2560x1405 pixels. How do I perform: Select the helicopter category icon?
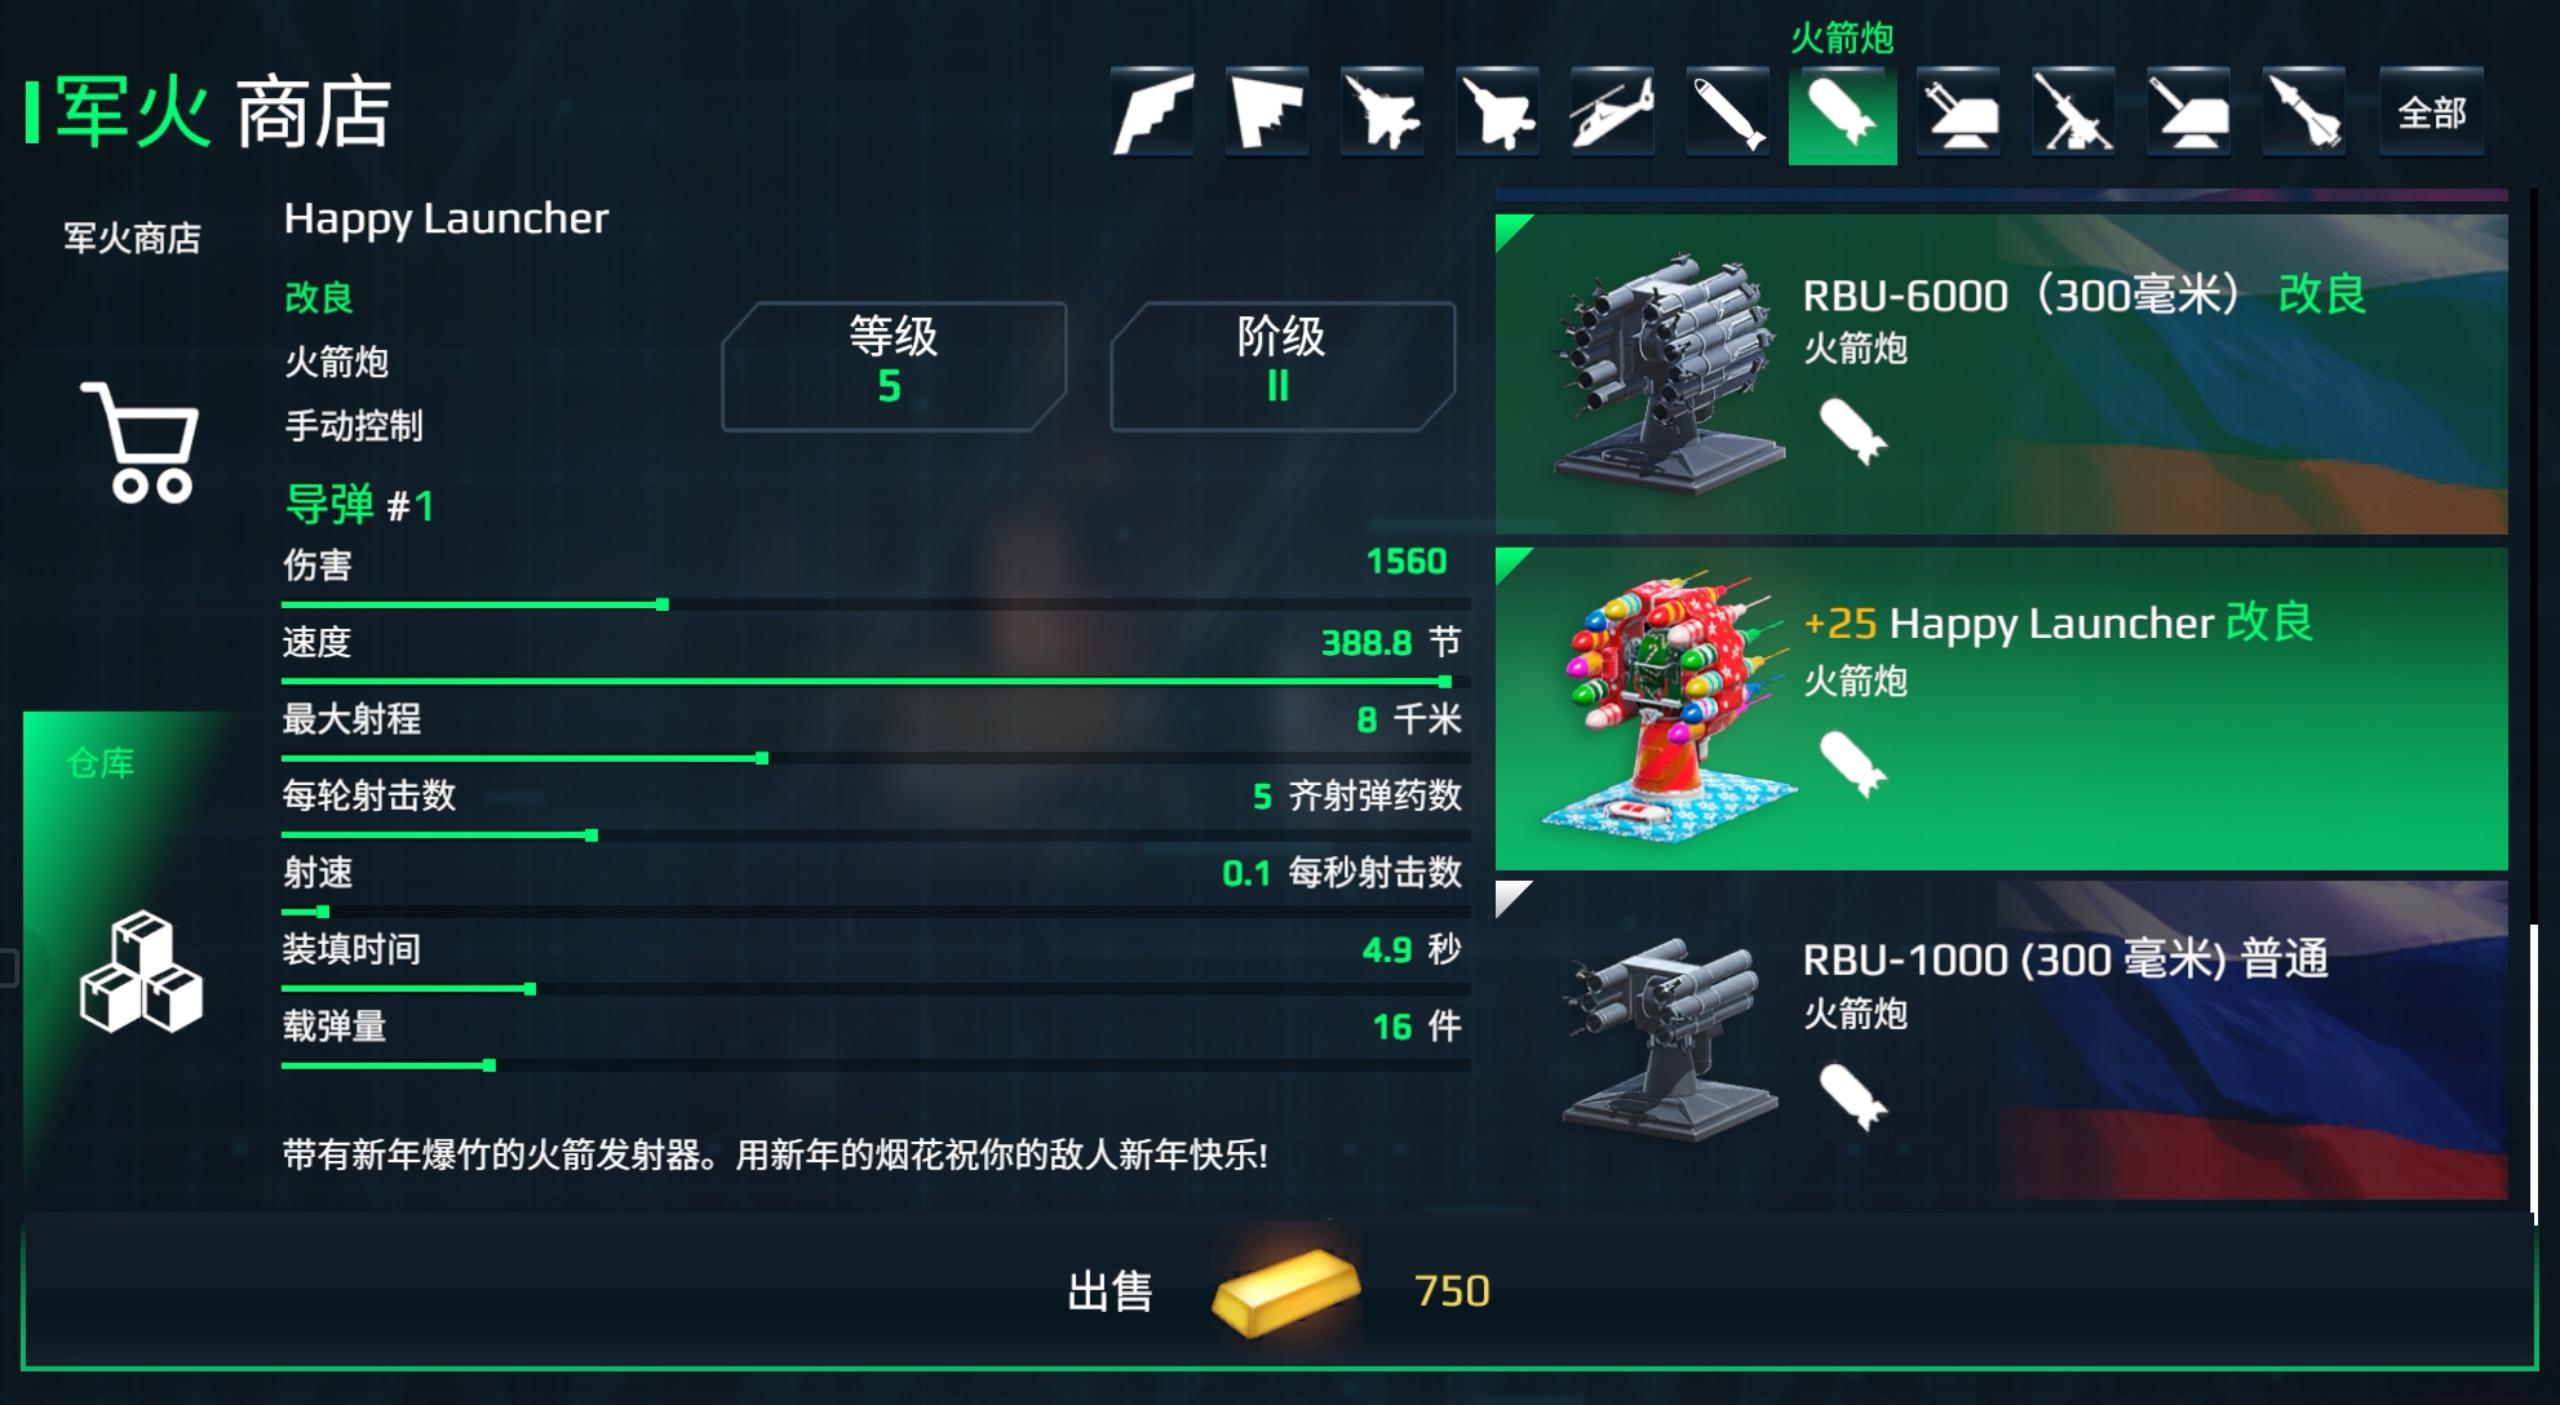[x=1612, y=112]
